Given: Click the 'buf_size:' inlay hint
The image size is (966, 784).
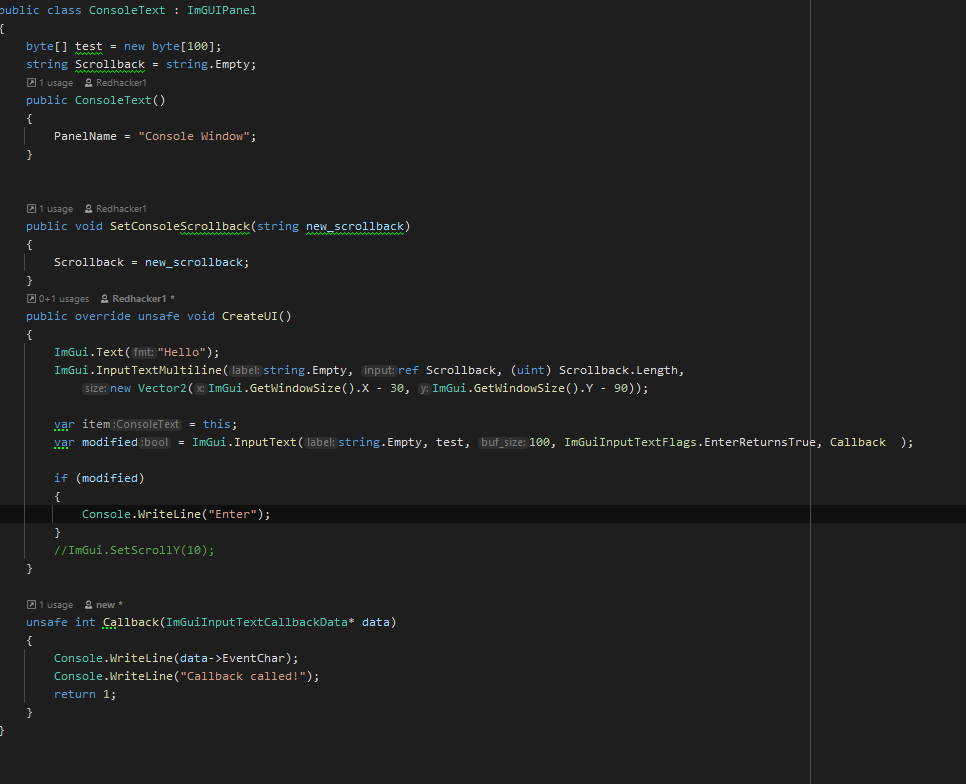Looking at the screenshot, I should pos(503,442).
